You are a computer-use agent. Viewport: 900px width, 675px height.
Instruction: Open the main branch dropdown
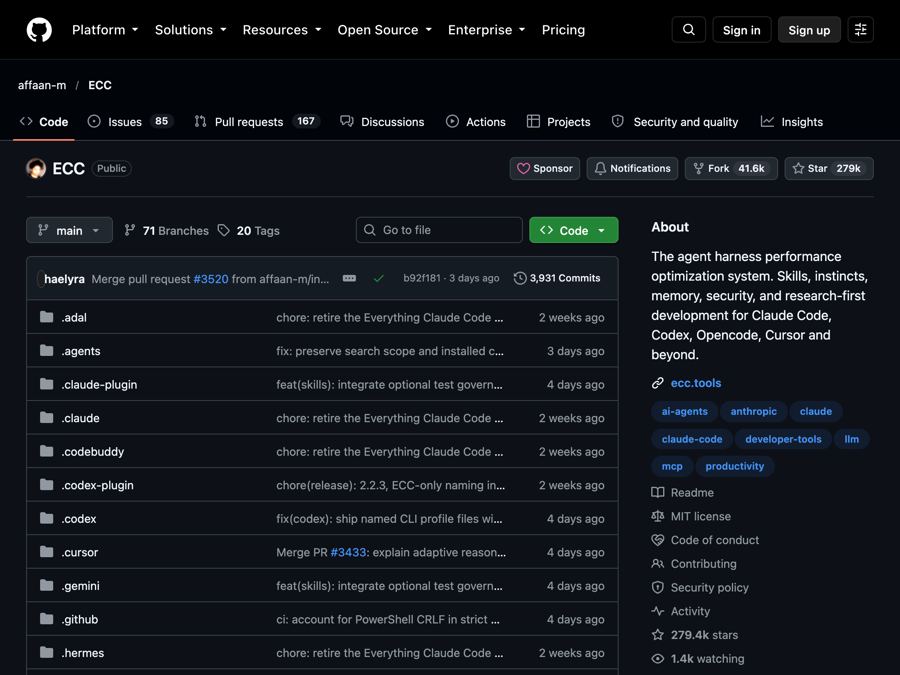(69, 230)
